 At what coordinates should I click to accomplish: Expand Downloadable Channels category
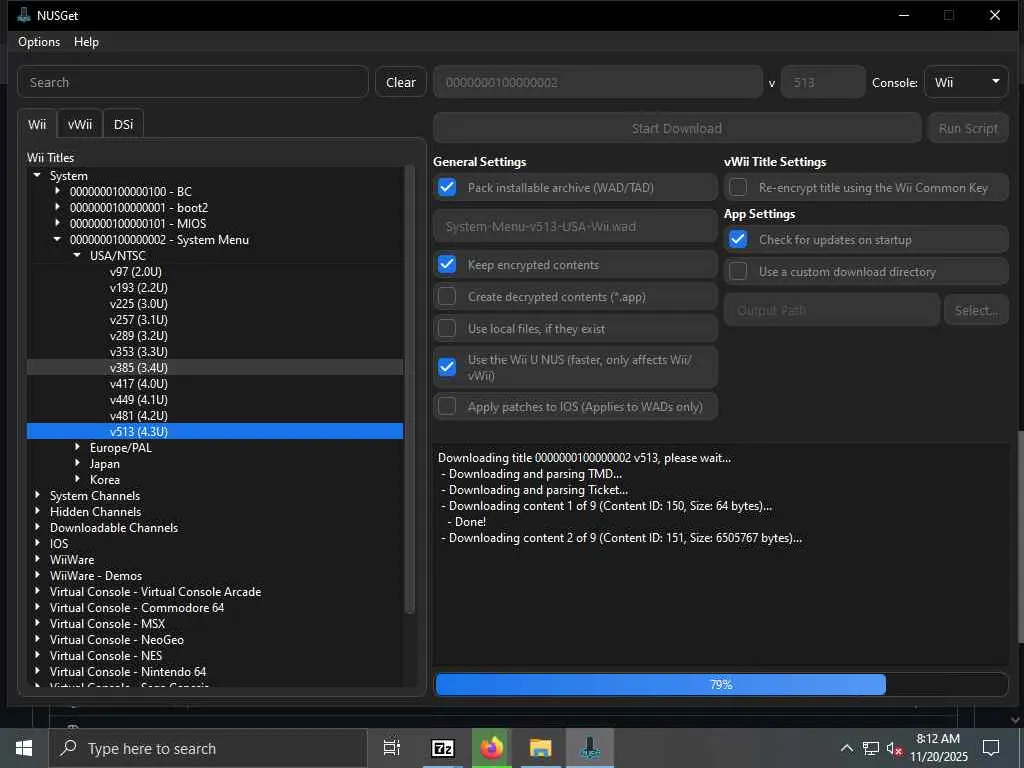pyautogui.click(x=37, y=527)
